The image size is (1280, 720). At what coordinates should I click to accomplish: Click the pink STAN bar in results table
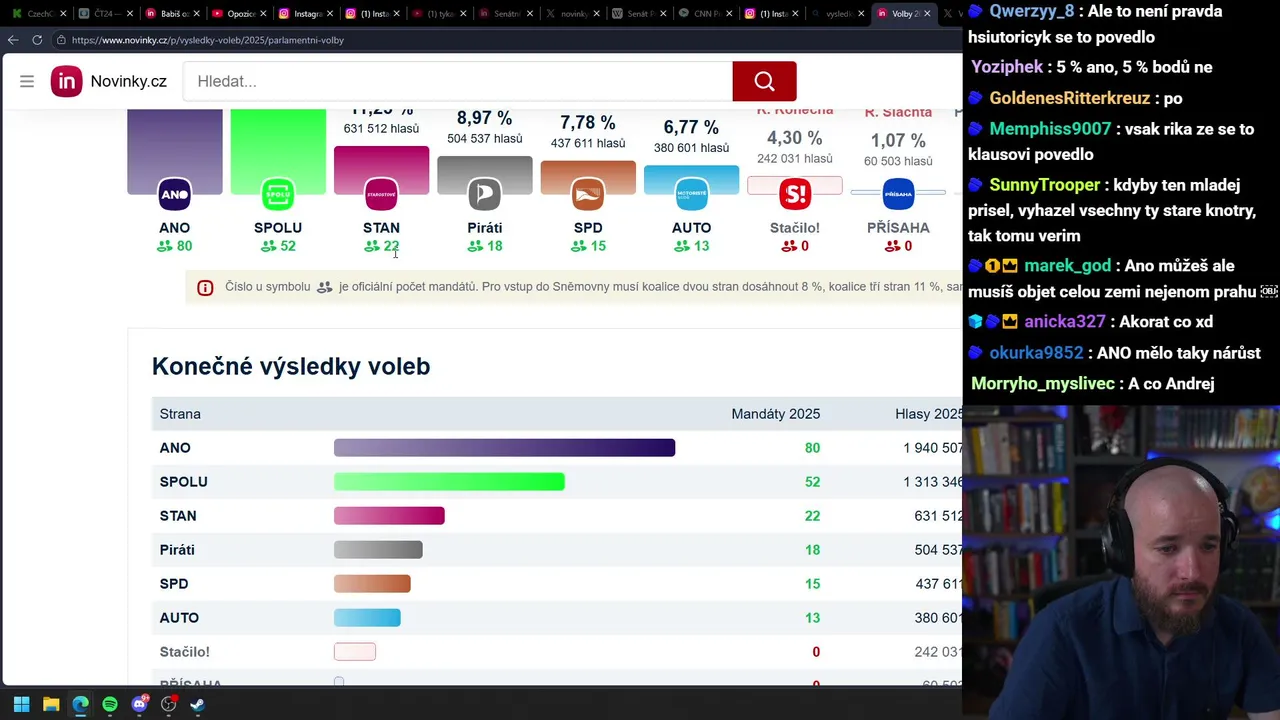[389, 516]
